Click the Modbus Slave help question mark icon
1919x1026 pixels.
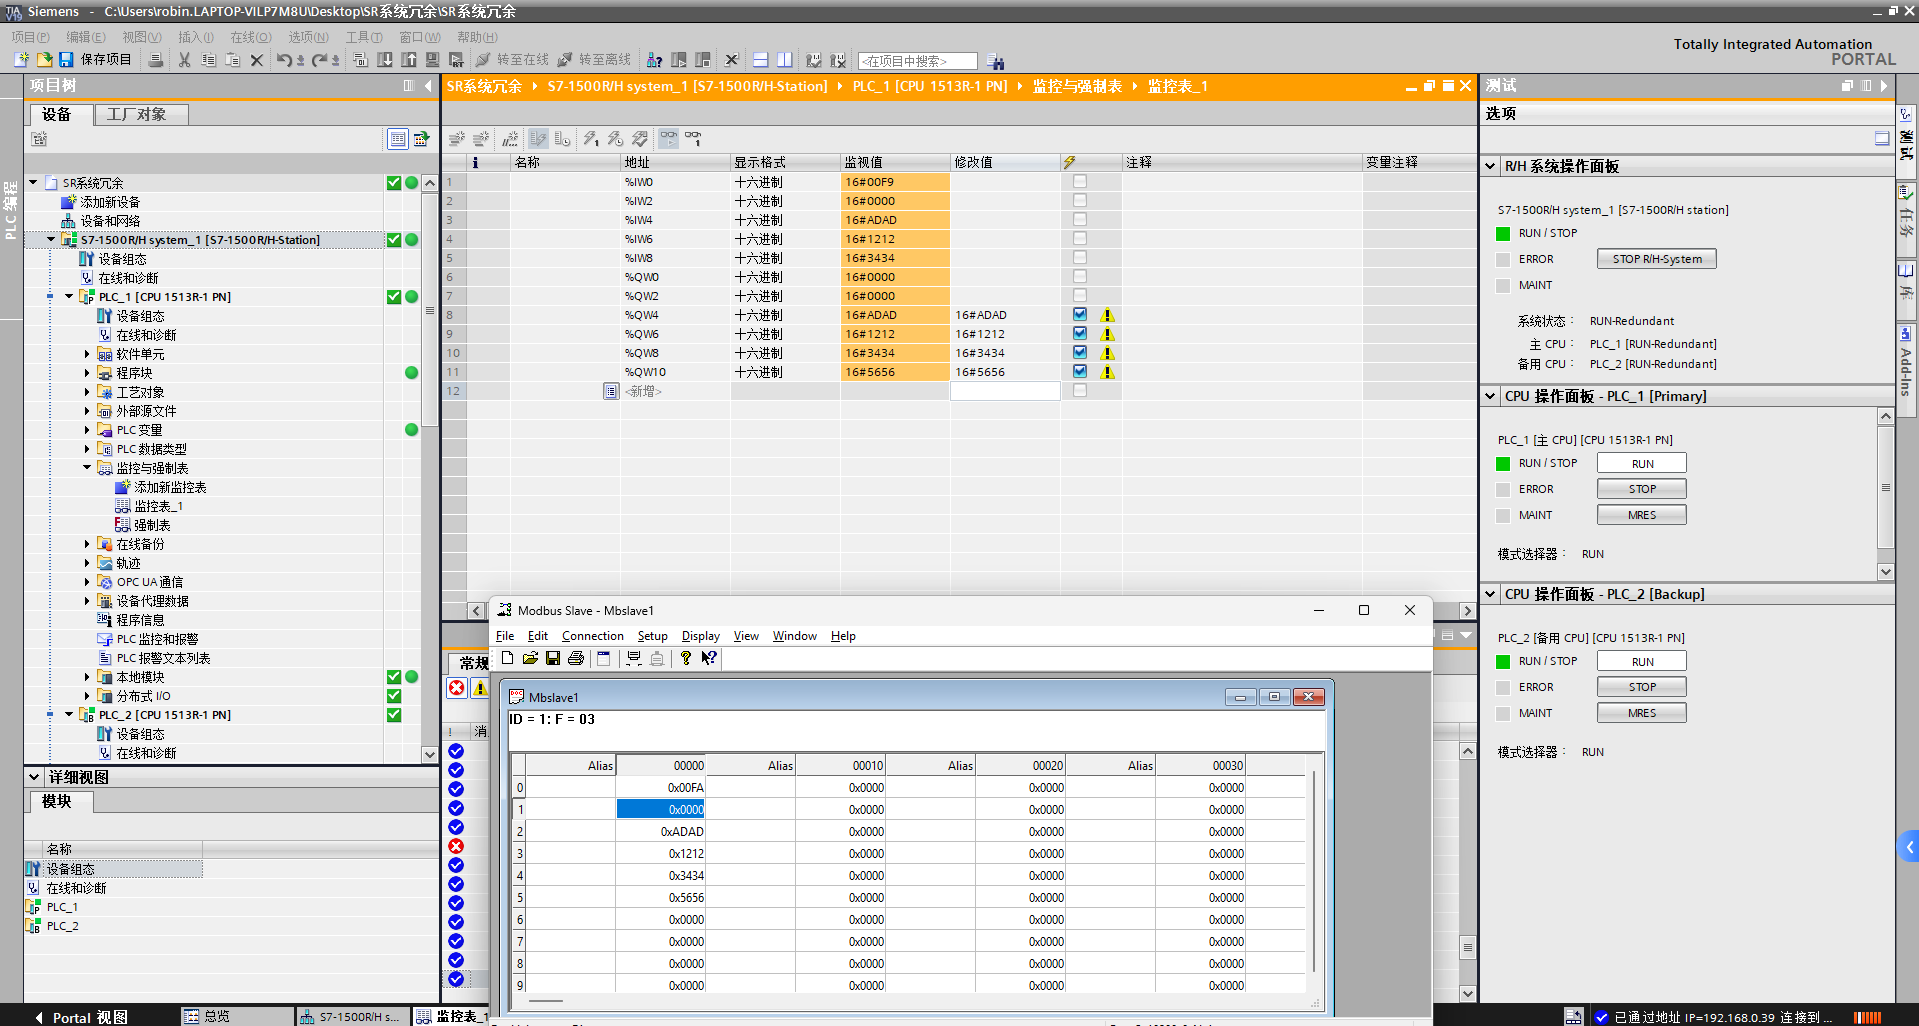point(685,658)
